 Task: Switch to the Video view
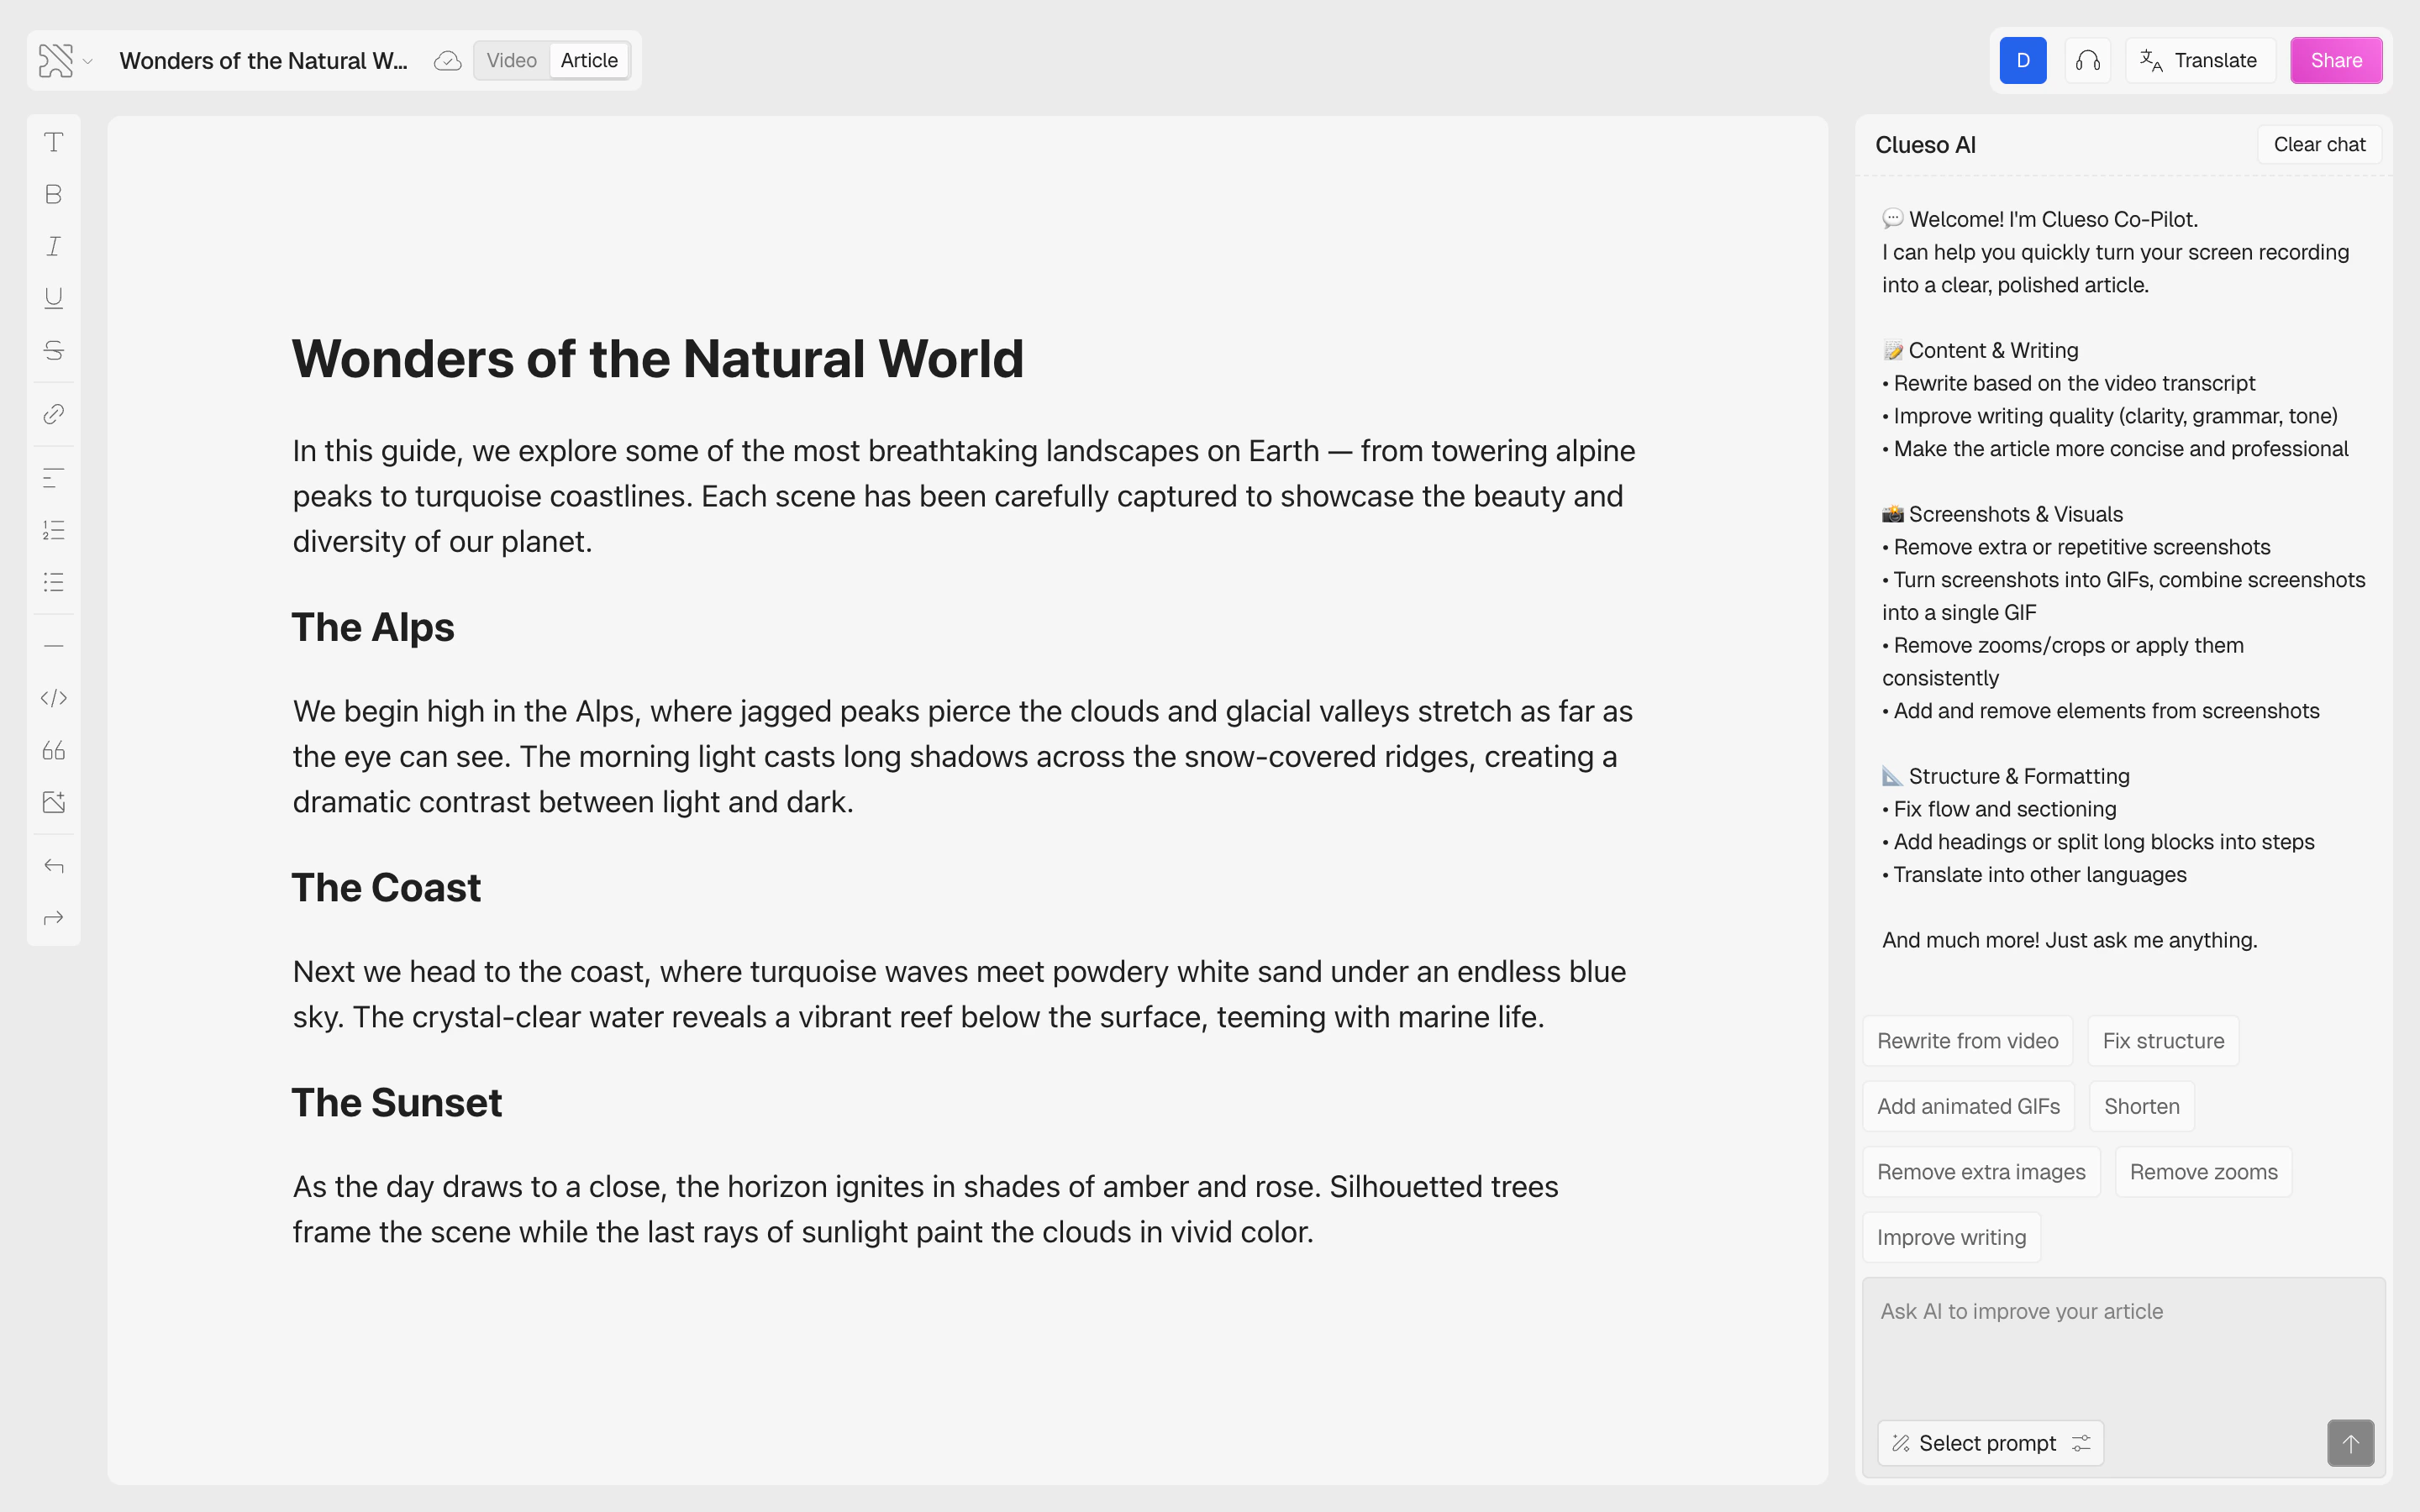[x=511, y=60]
